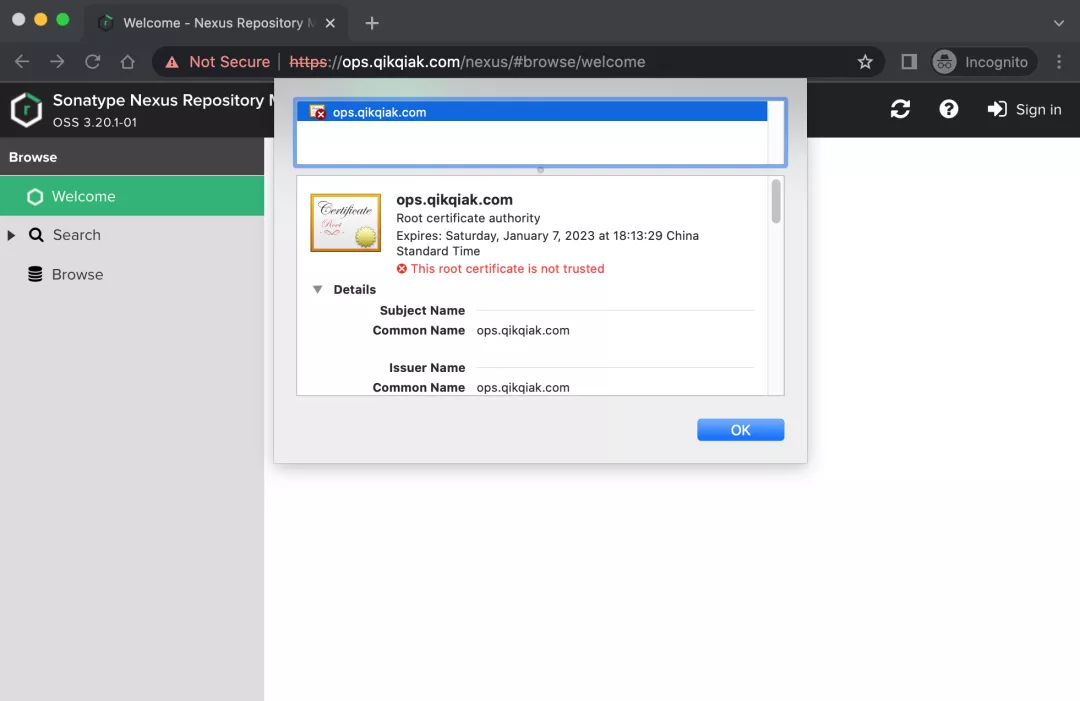The width and height of the screenshot is (1080, 701).
Task: Select Browse in the sidebar
Action: [77, 274]
